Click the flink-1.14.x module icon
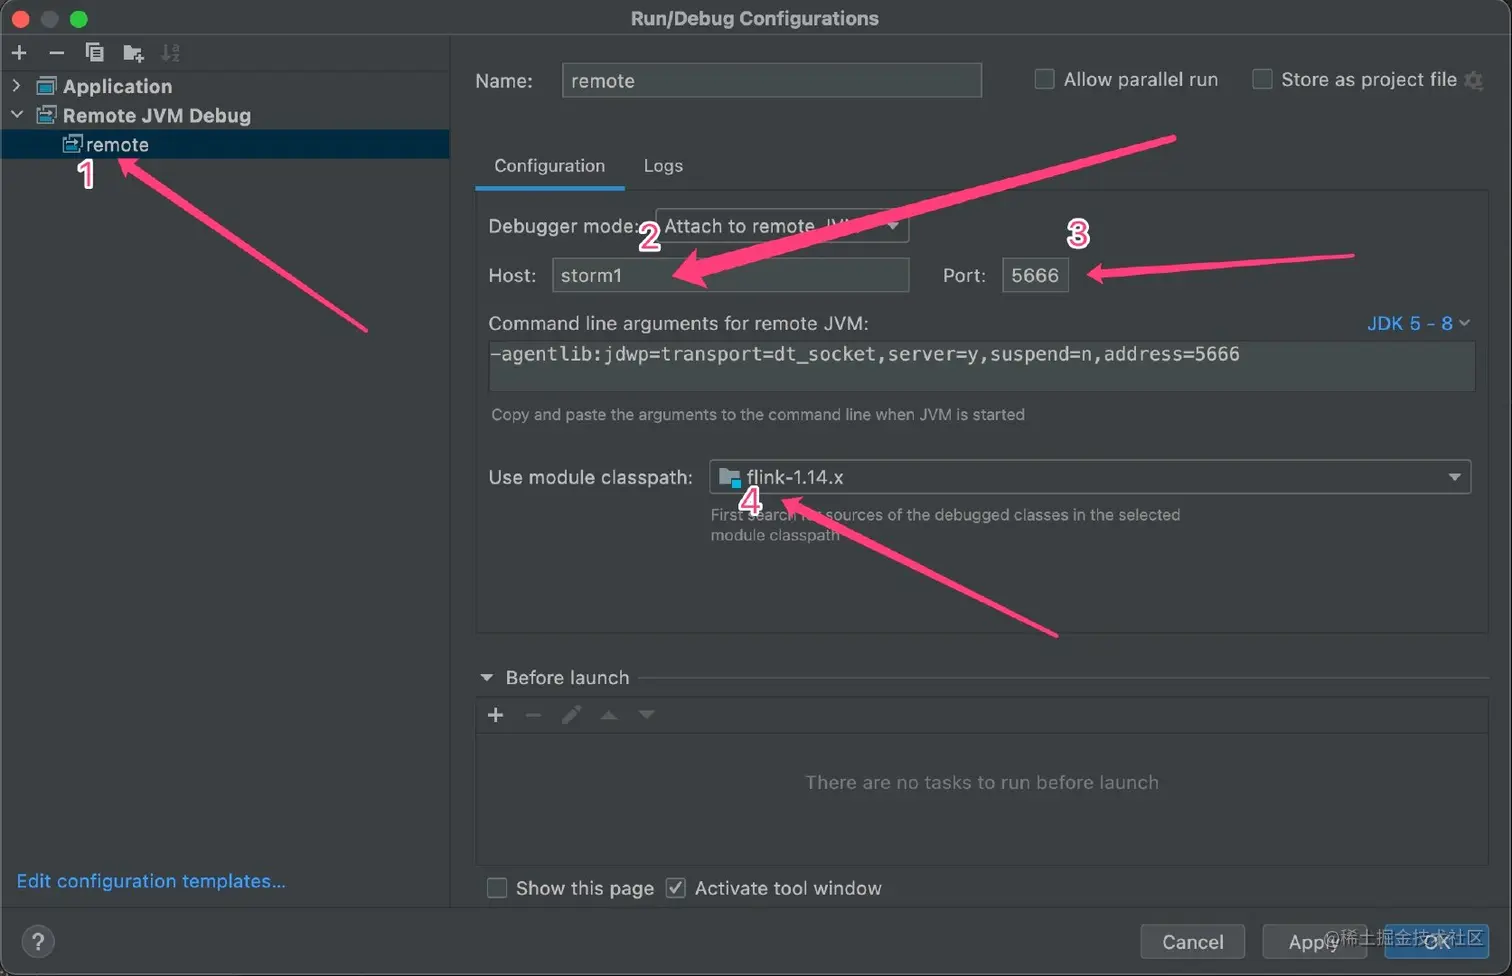 [730, 477]
